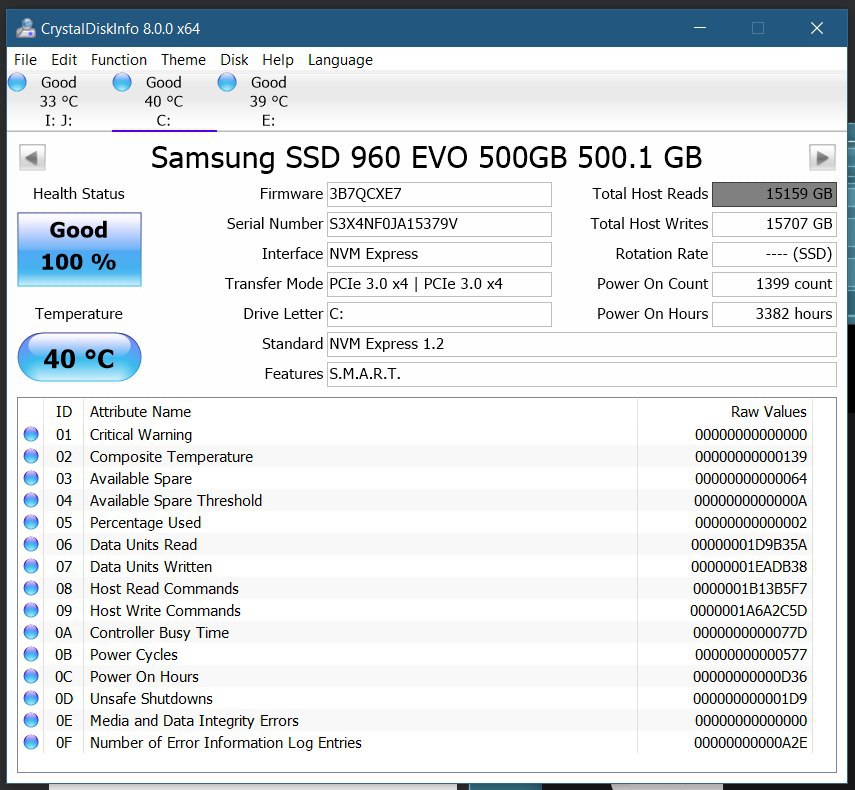Click raw value 0000001A6A2C5D
Image resolution: width=855 pixels, height=790 pixels.
(748, 611)
